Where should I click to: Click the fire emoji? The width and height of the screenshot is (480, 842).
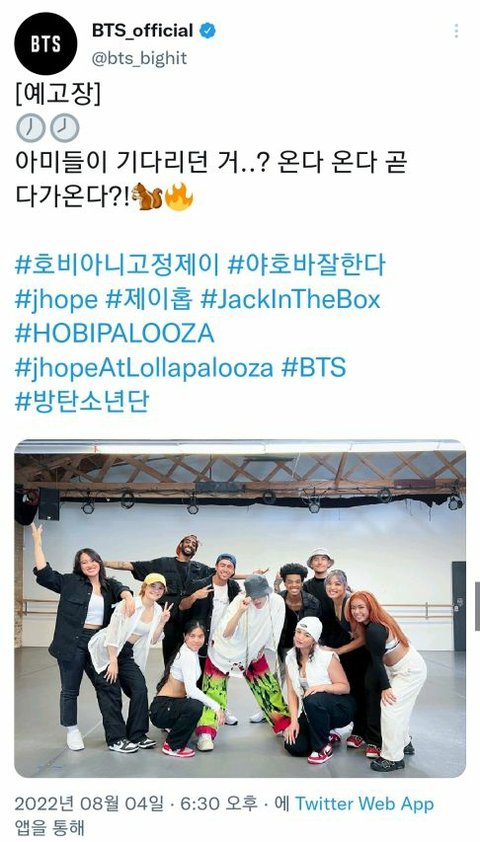tap(179, 197)
